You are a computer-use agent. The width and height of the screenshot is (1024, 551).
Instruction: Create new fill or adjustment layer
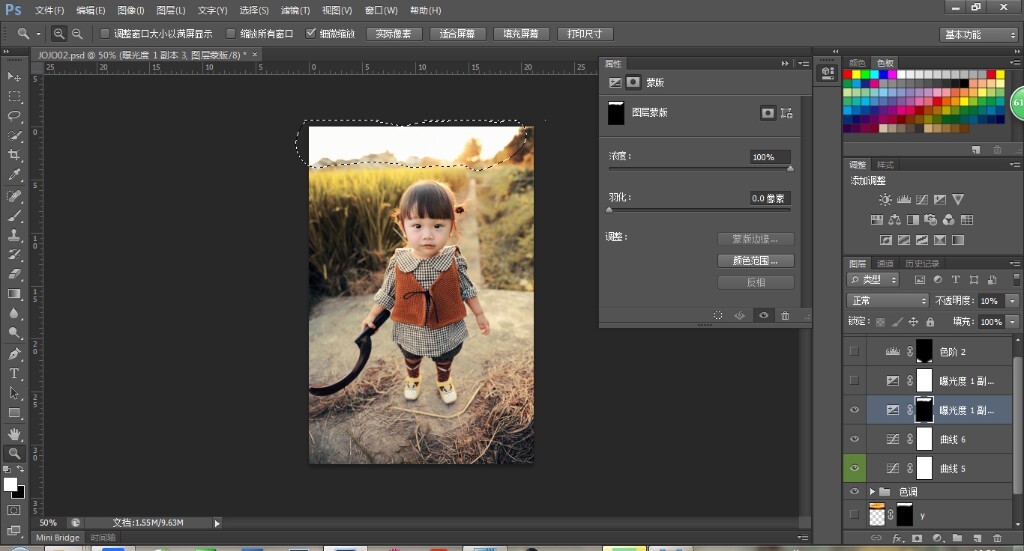[x=938, y=538]
